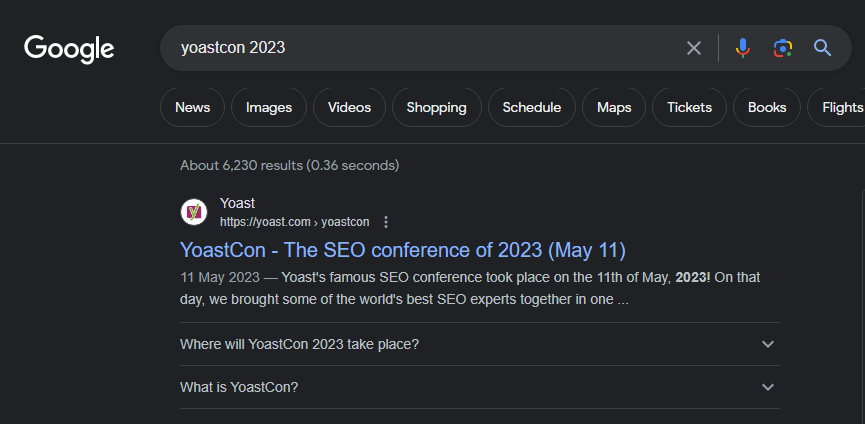This screenshot has width=865, height=424.
Task: Open the YoastCon SEO conference result link
Action: click(402, 250)
